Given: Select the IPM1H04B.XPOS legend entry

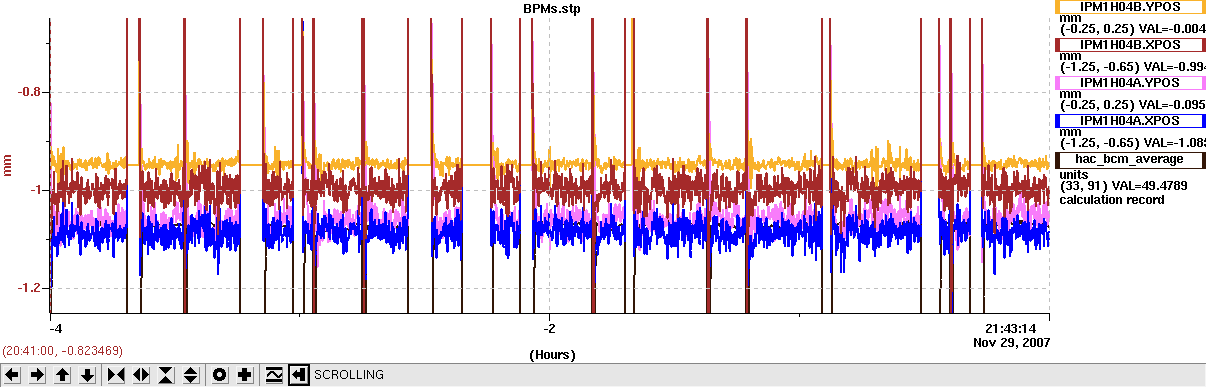Looking at the screenshot, I should pyautogui.click(x=1130, y=45).
